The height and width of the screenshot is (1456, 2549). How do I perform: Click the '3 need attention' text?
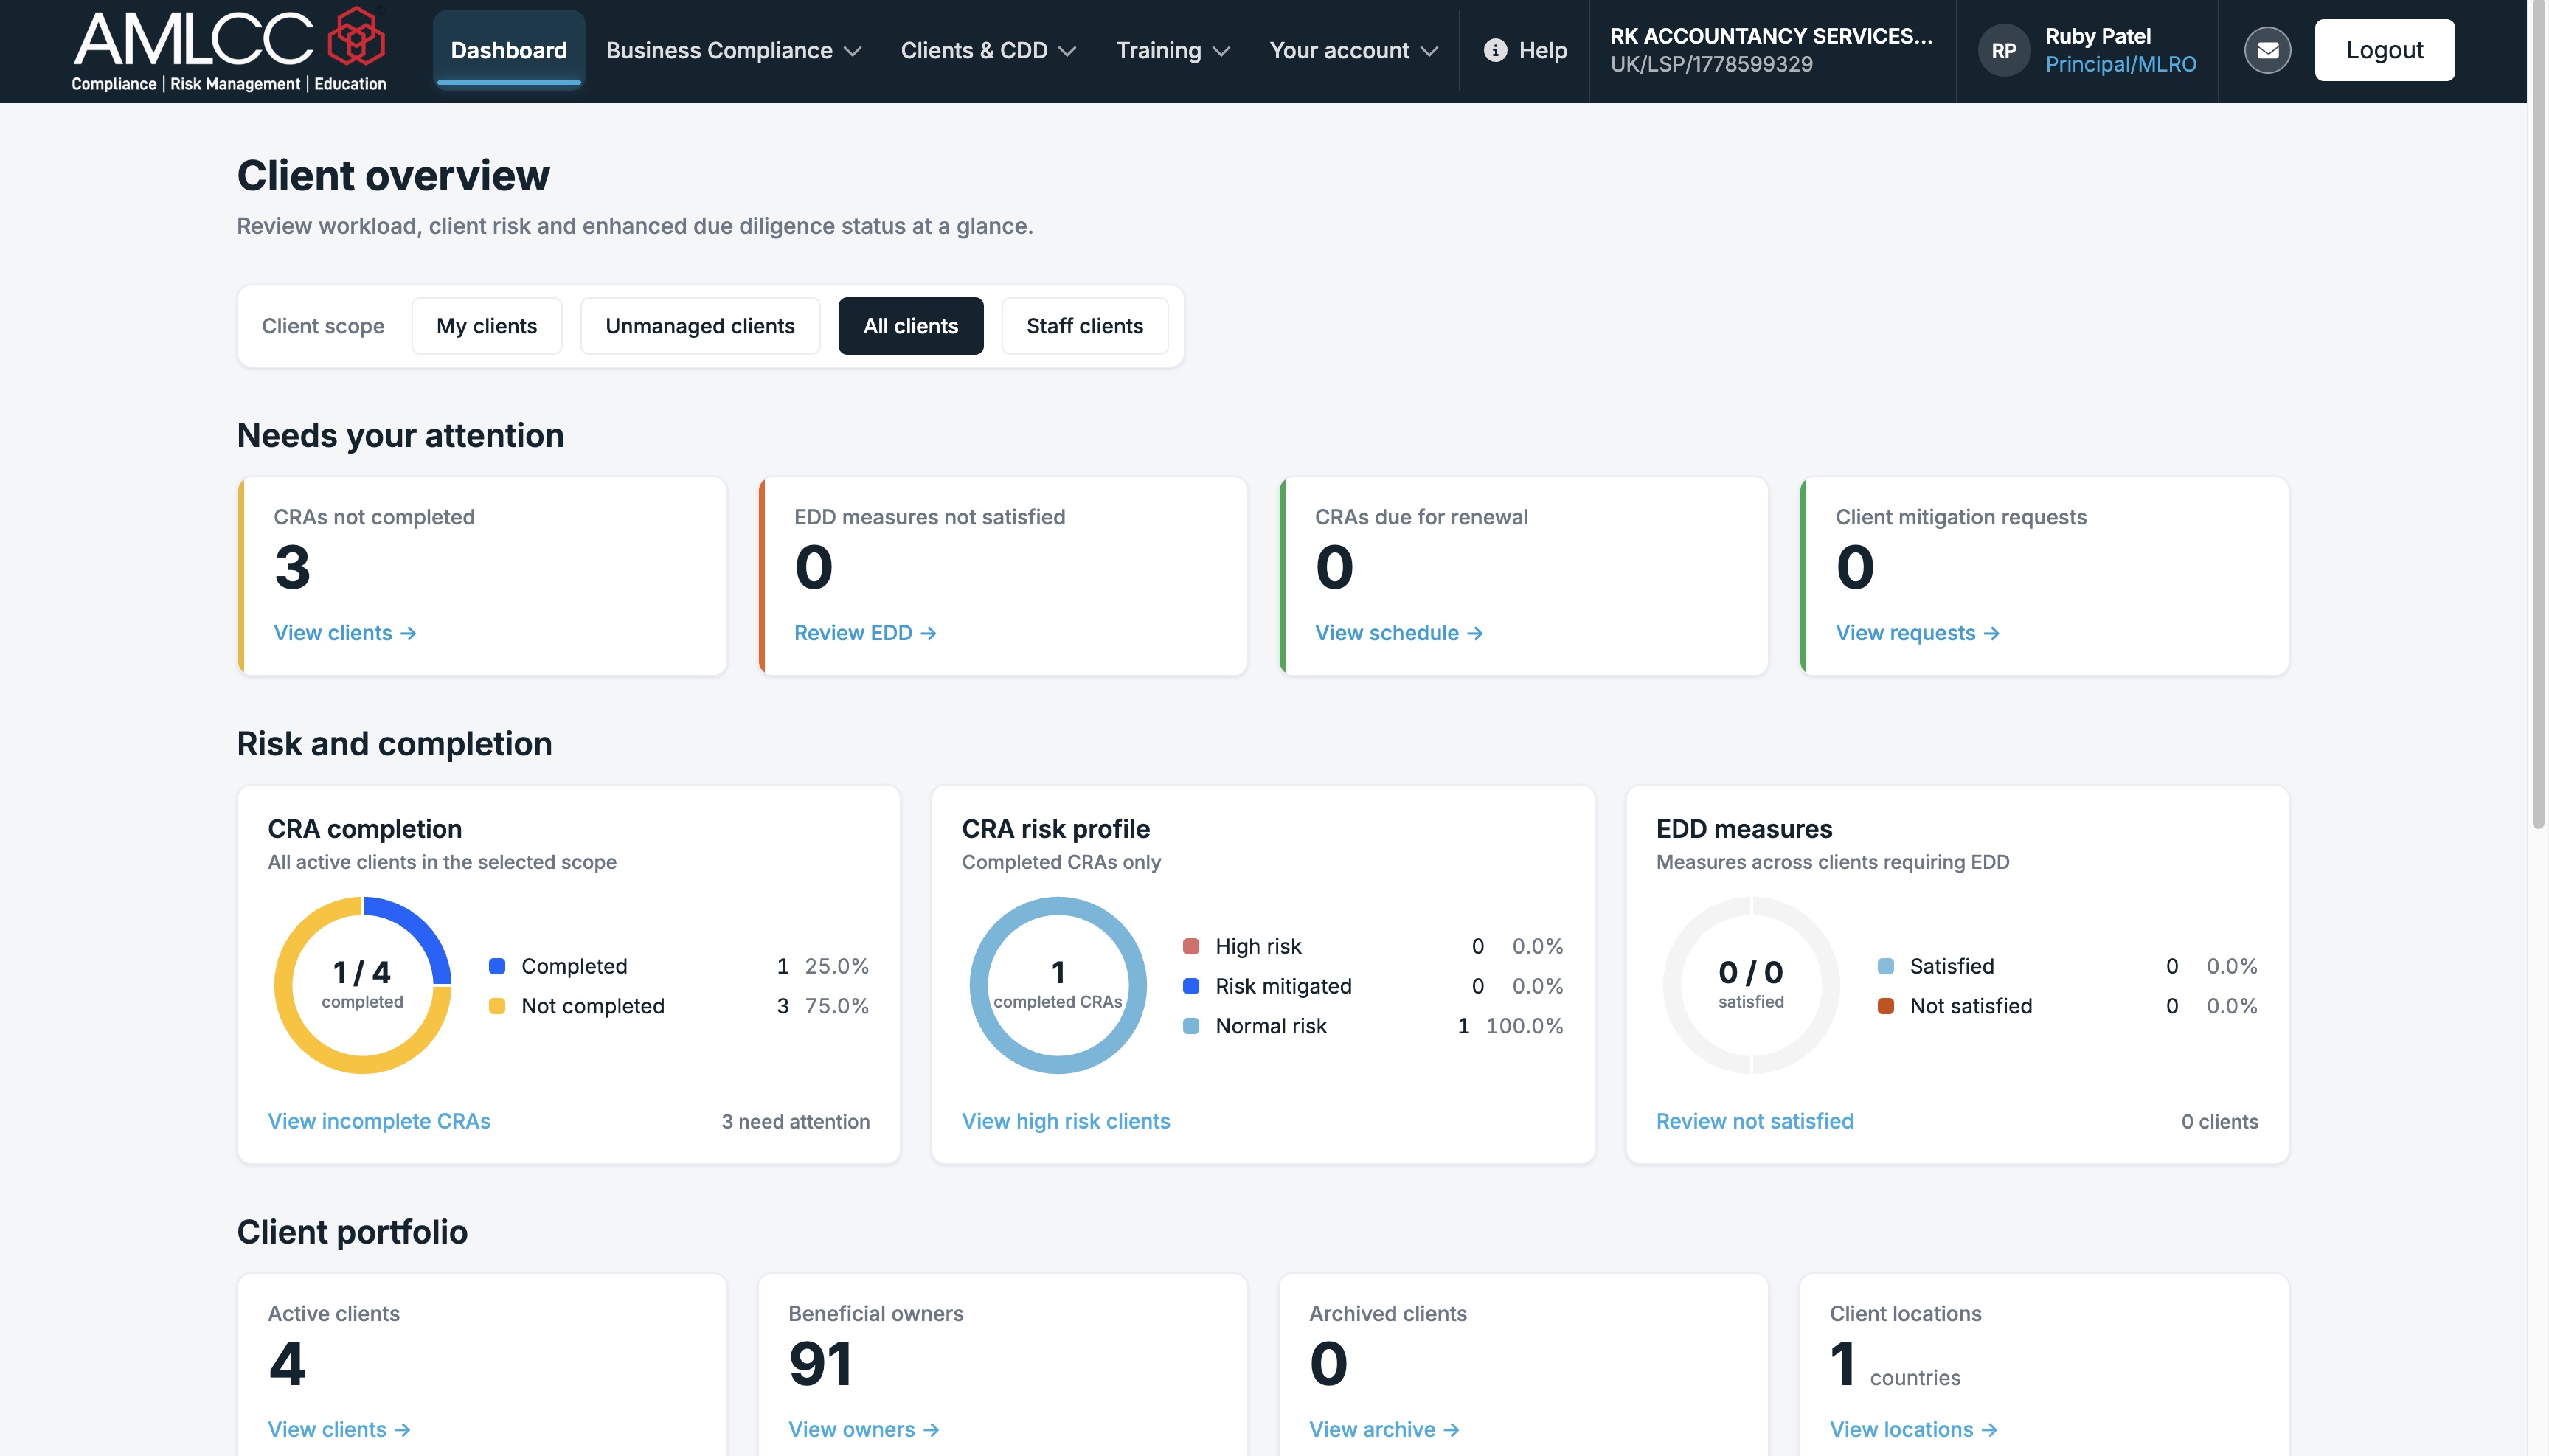pyautogui.click(x=795, y=1122)
